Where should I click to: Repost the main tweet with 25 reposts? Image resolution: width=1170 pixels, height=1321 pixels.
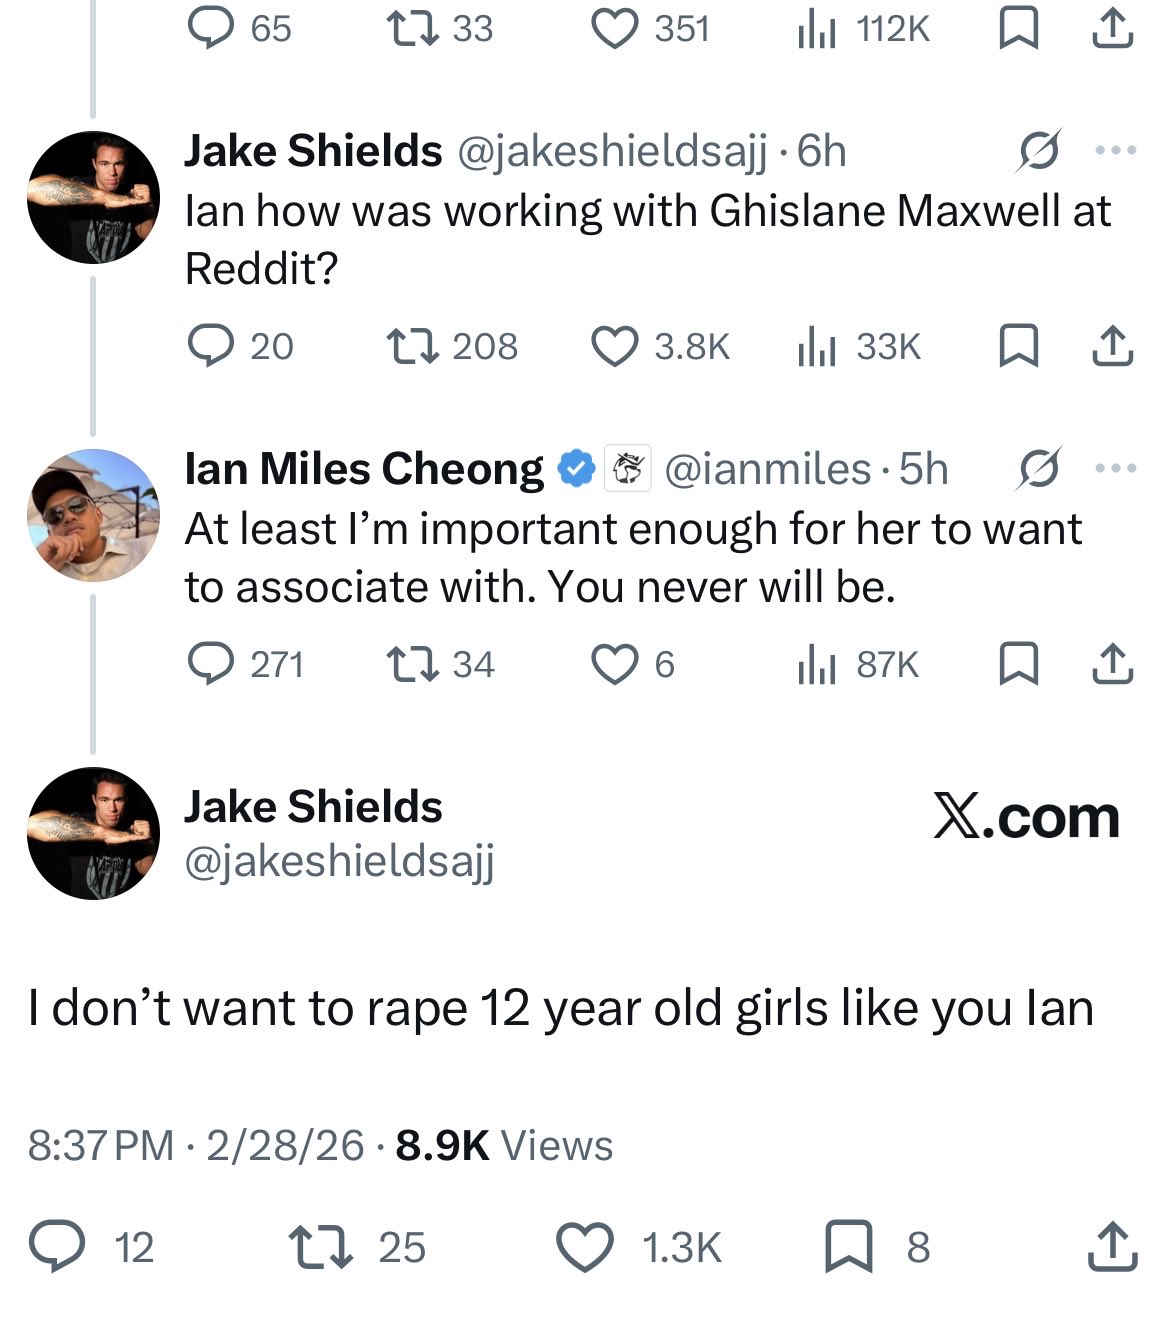320,1247
